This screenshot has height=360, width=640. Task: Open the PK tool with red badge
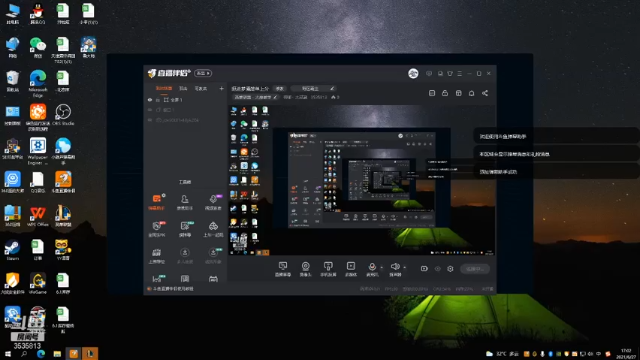tap(157, 229)
